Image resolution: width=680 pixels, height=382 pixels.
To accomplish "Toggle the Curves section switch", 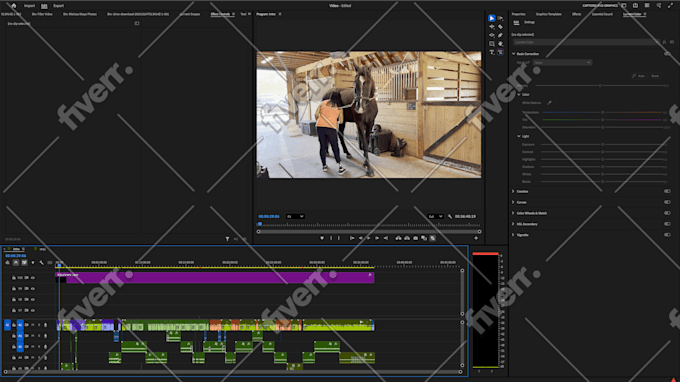I will point(667,202).
